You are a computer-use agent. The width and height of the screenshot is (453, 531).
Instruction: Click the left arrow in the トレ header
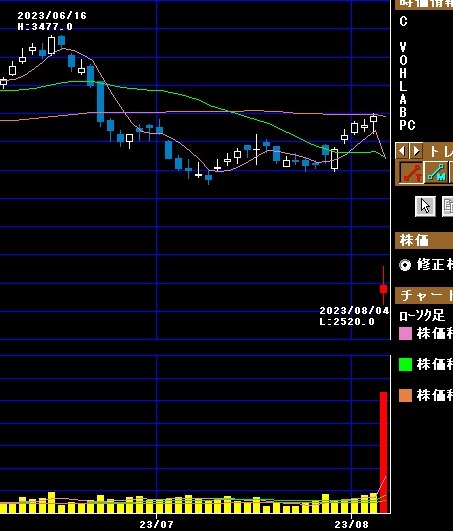point(402,151)
